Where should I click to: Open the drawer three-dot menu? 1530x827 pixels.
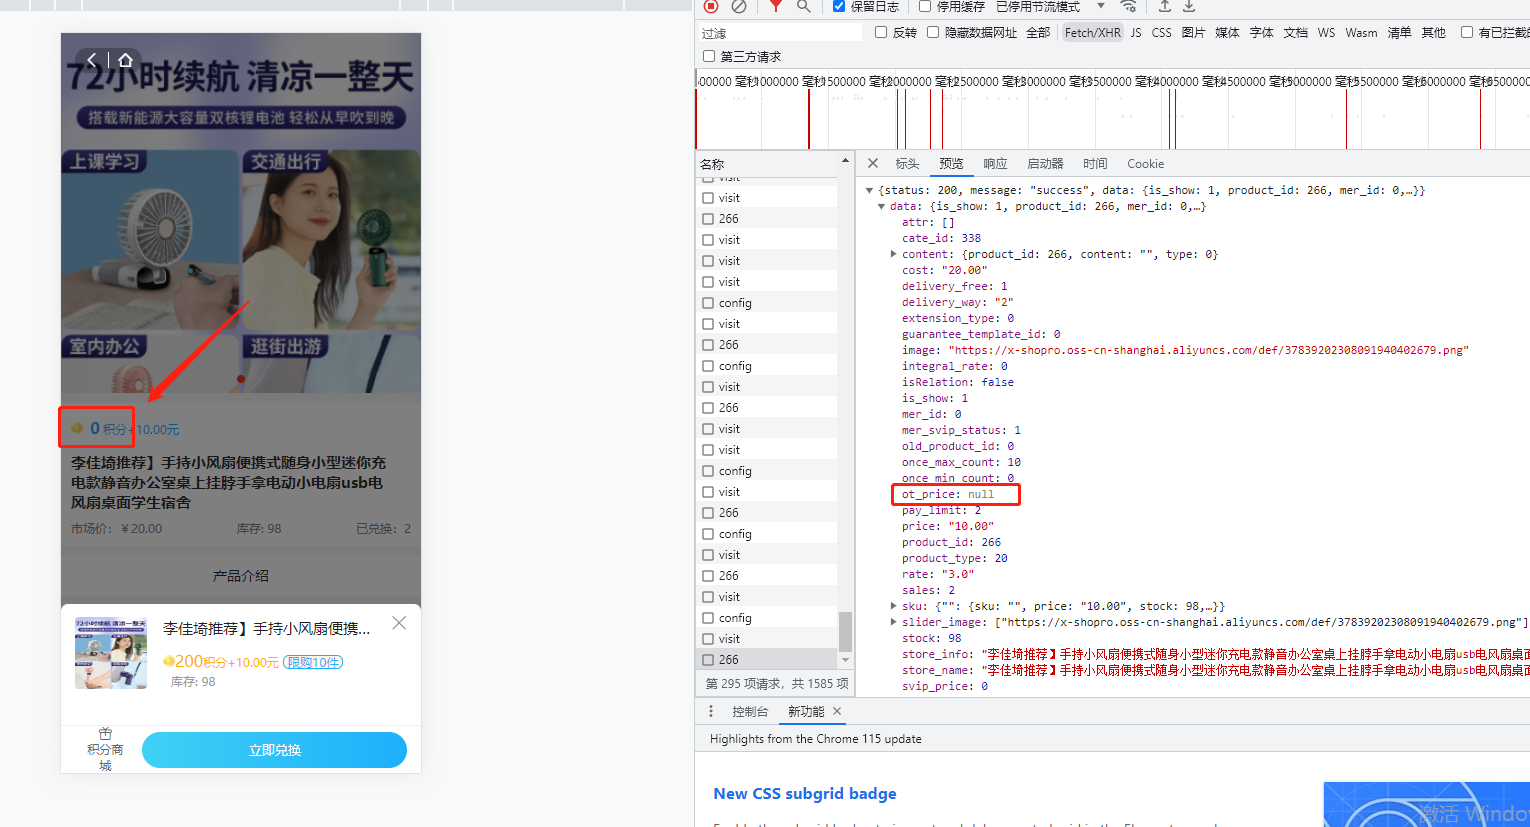tap(711, 711)
